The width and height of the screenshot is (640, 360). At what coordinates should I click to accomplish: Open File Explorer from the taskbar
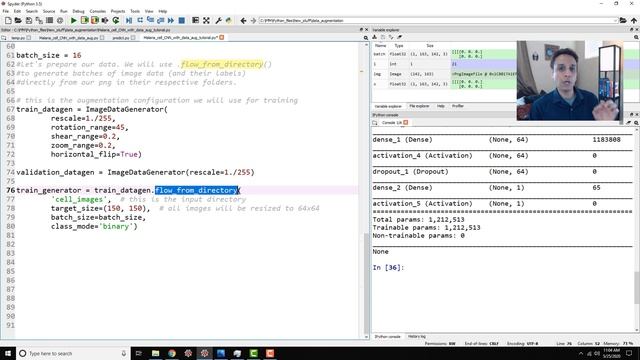pos(156,353)
